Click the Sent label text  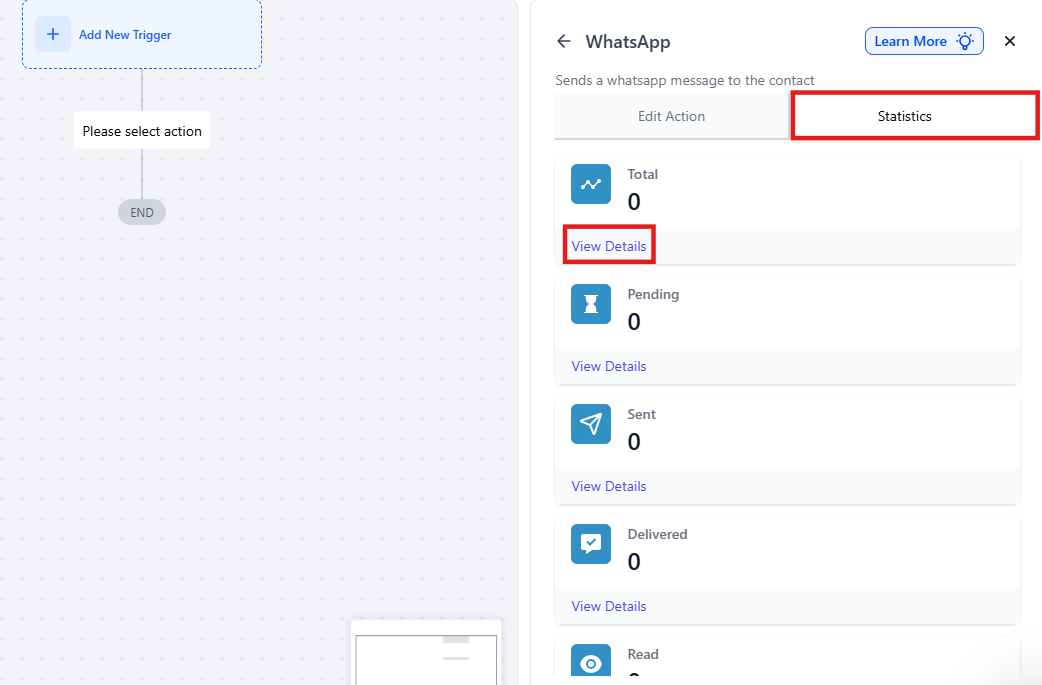pos(641,415)
